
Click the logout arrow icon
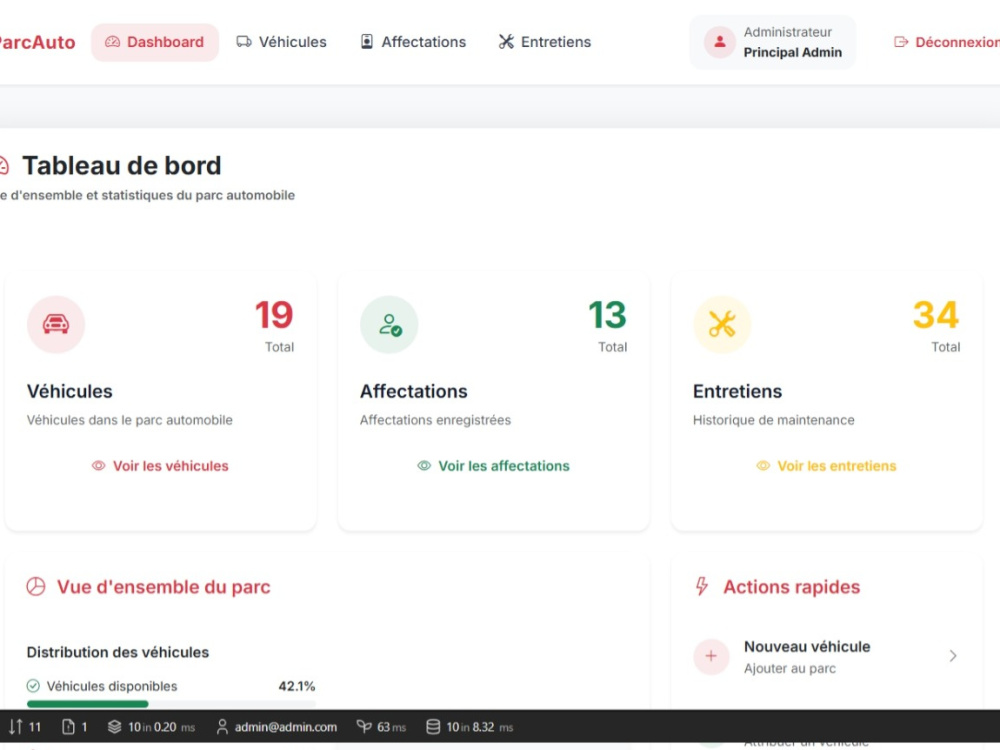pyautogui.click(x=901, y=42)
